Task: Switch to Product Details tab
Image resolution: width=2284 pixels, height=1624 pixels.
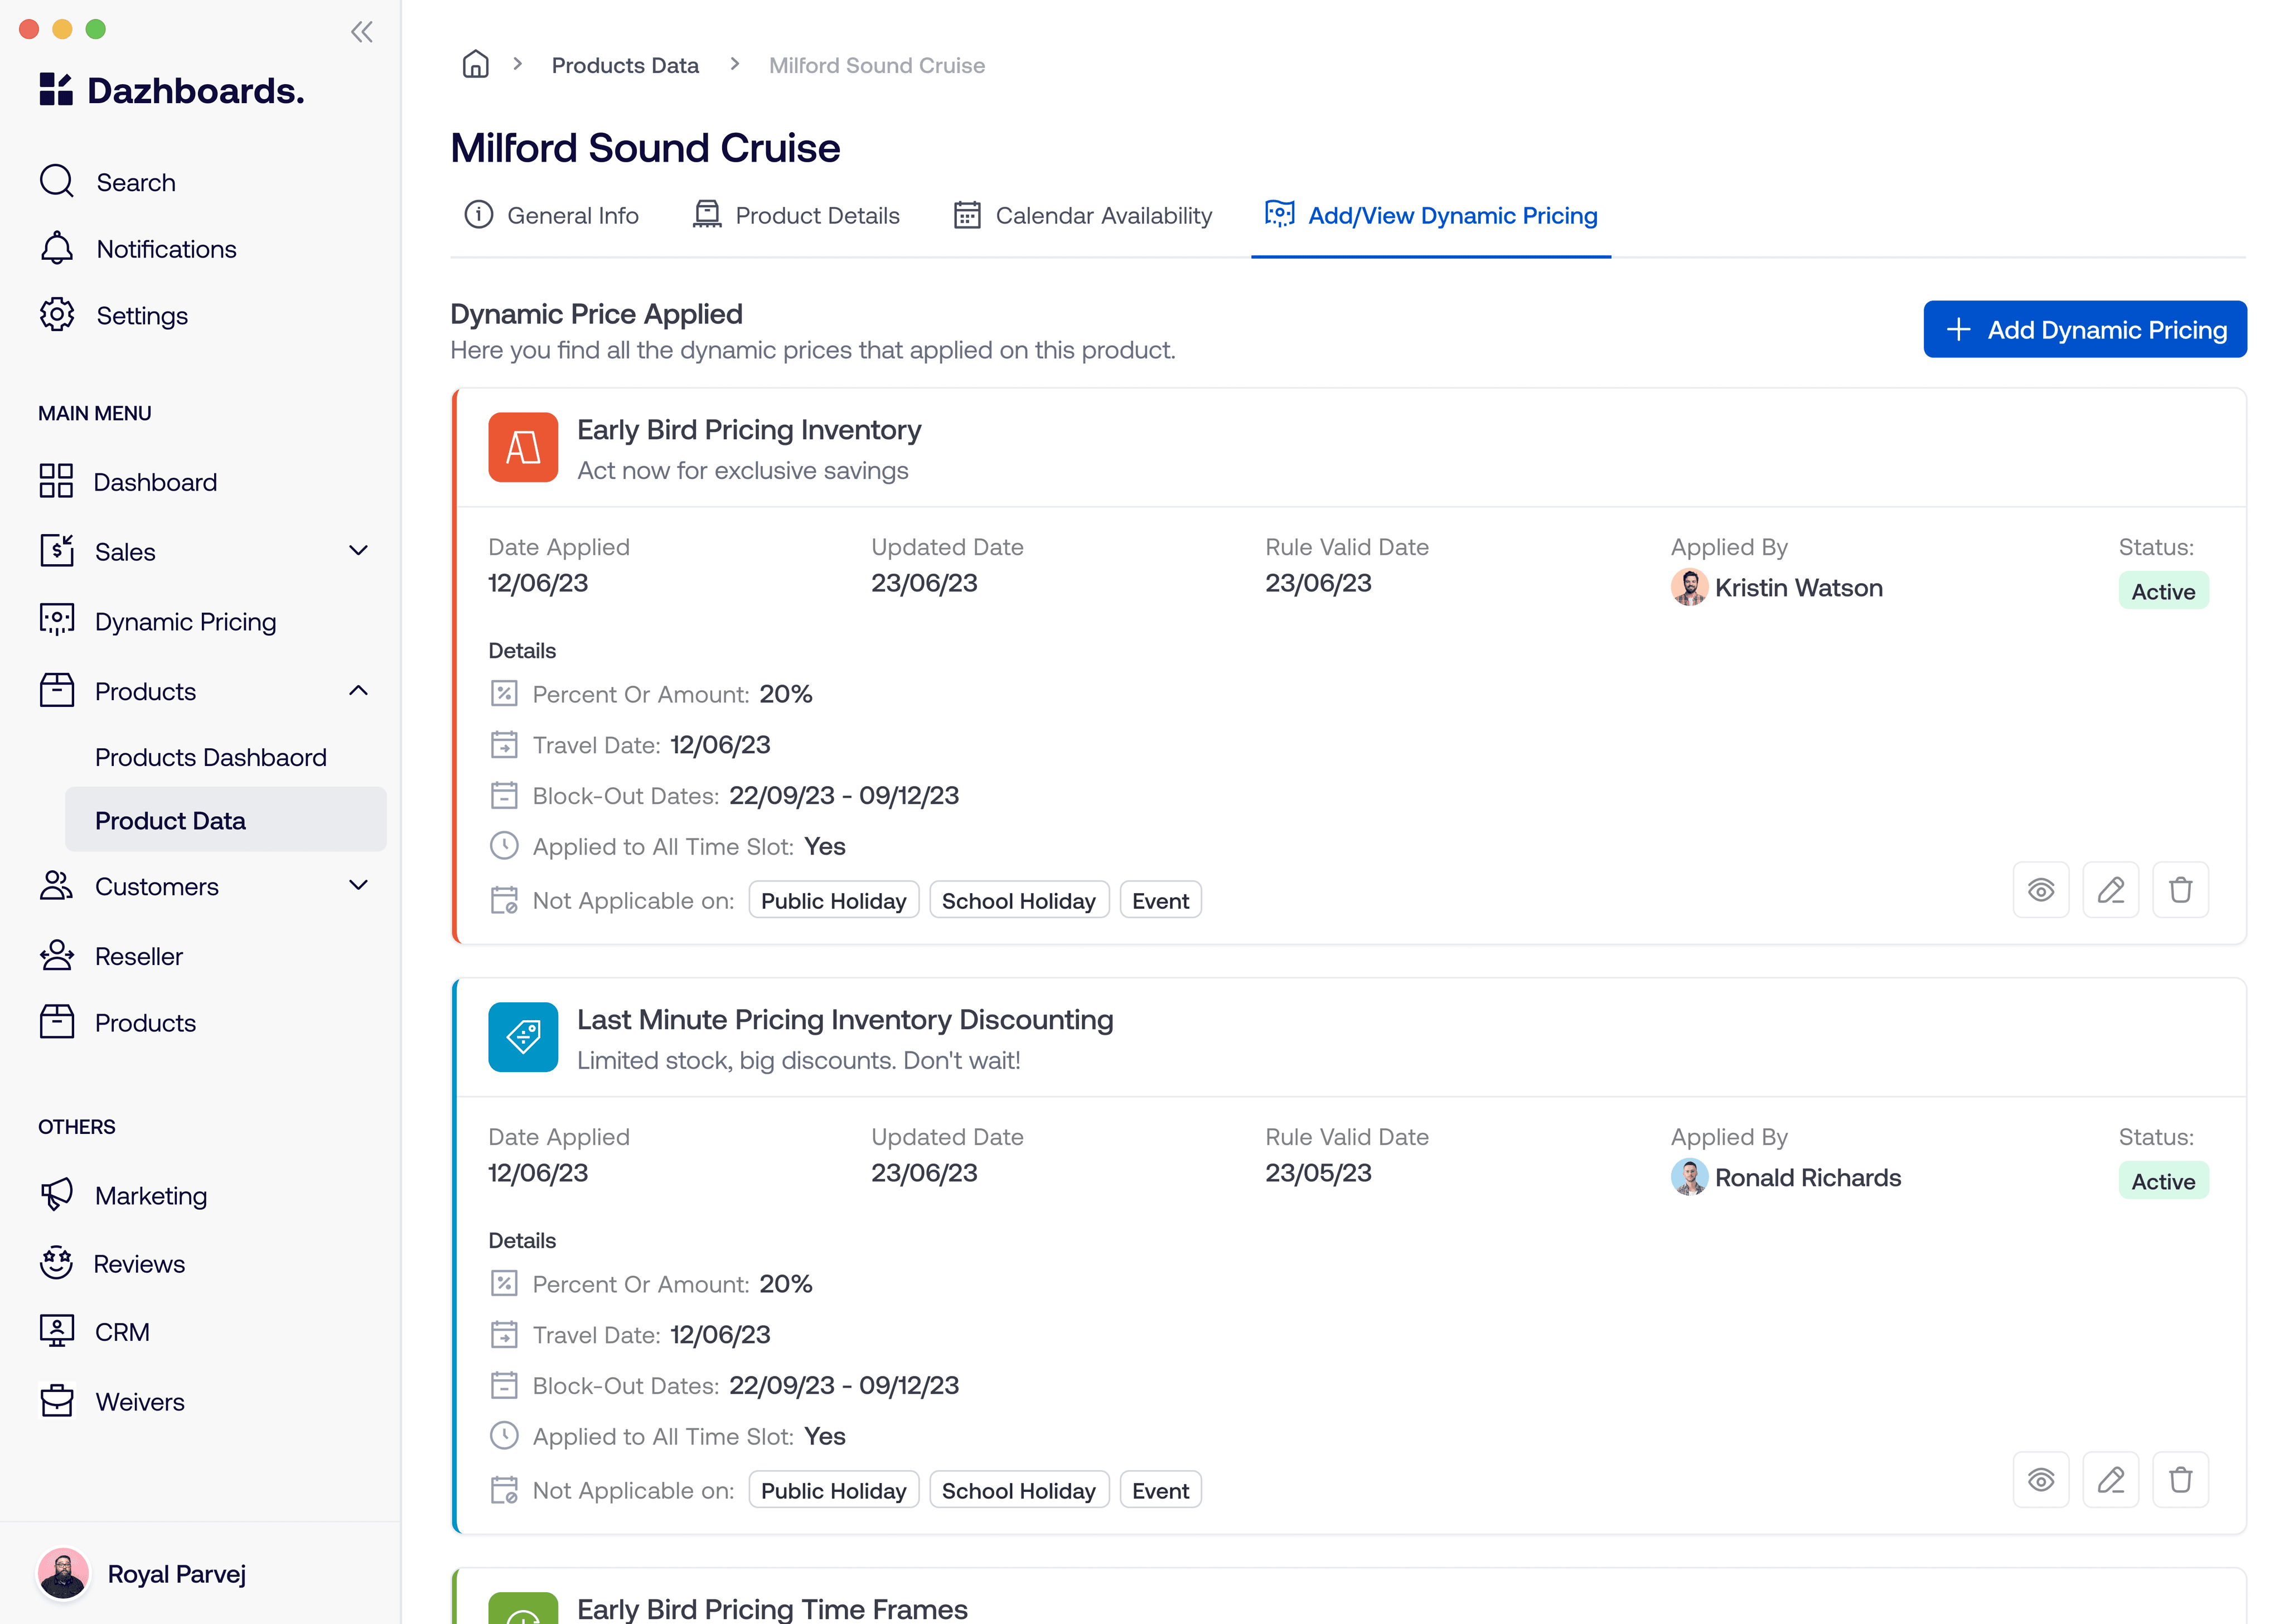Action: [x=796, y=216]
